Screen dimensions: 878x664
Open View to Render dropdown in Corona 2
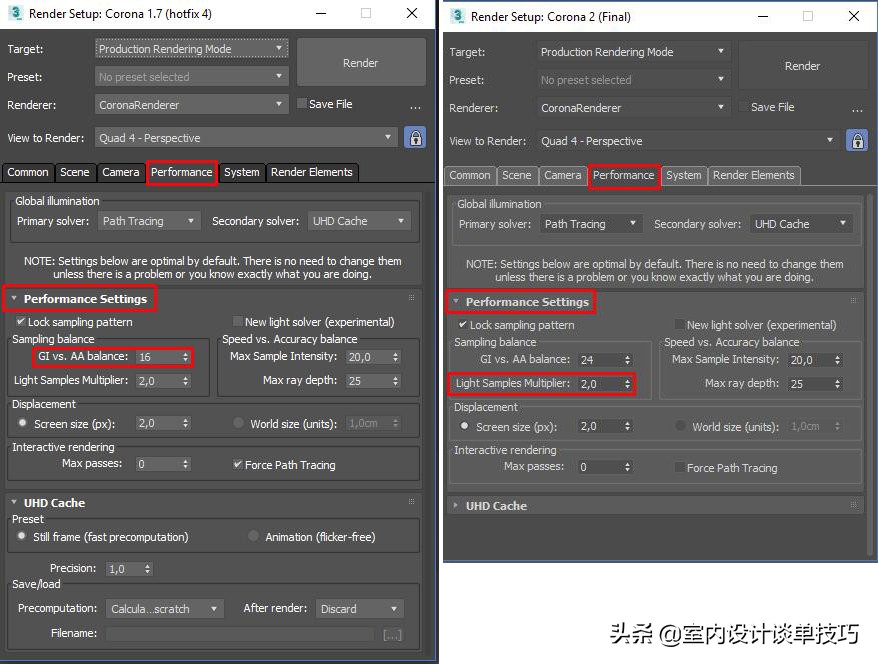(688, 141)
